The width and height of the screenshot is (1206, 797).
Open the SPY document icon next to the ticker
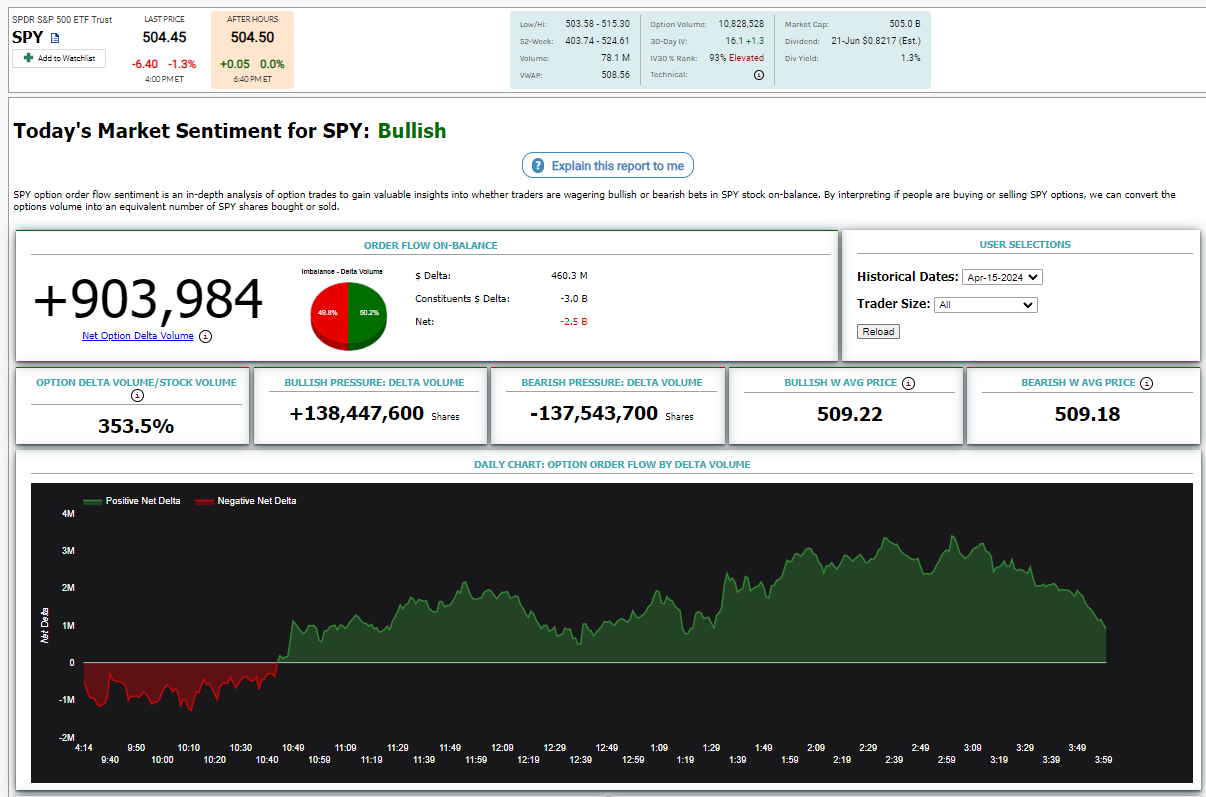coord(55,38)
